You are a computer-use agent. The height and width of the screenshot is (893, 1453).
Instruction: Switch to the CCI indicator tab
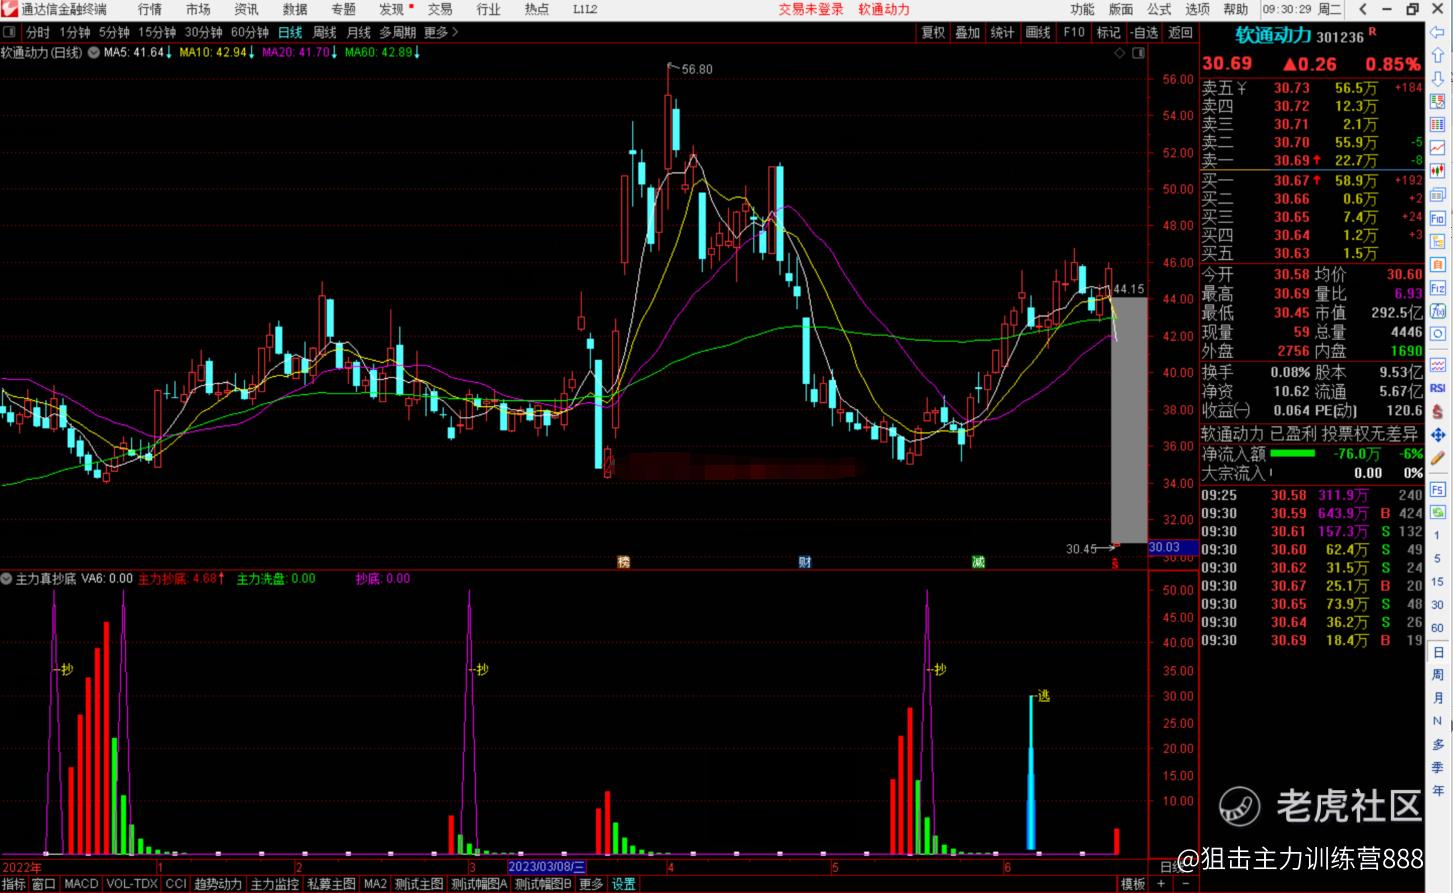[176, 884]
